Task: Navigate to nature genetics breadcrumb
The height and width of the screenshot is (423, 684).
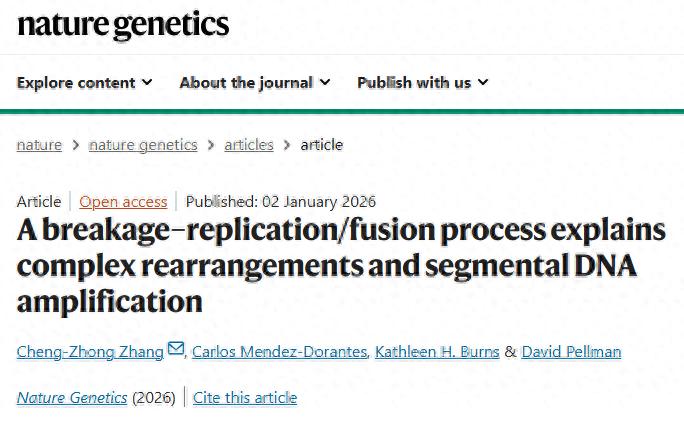Action: (143, 145)
